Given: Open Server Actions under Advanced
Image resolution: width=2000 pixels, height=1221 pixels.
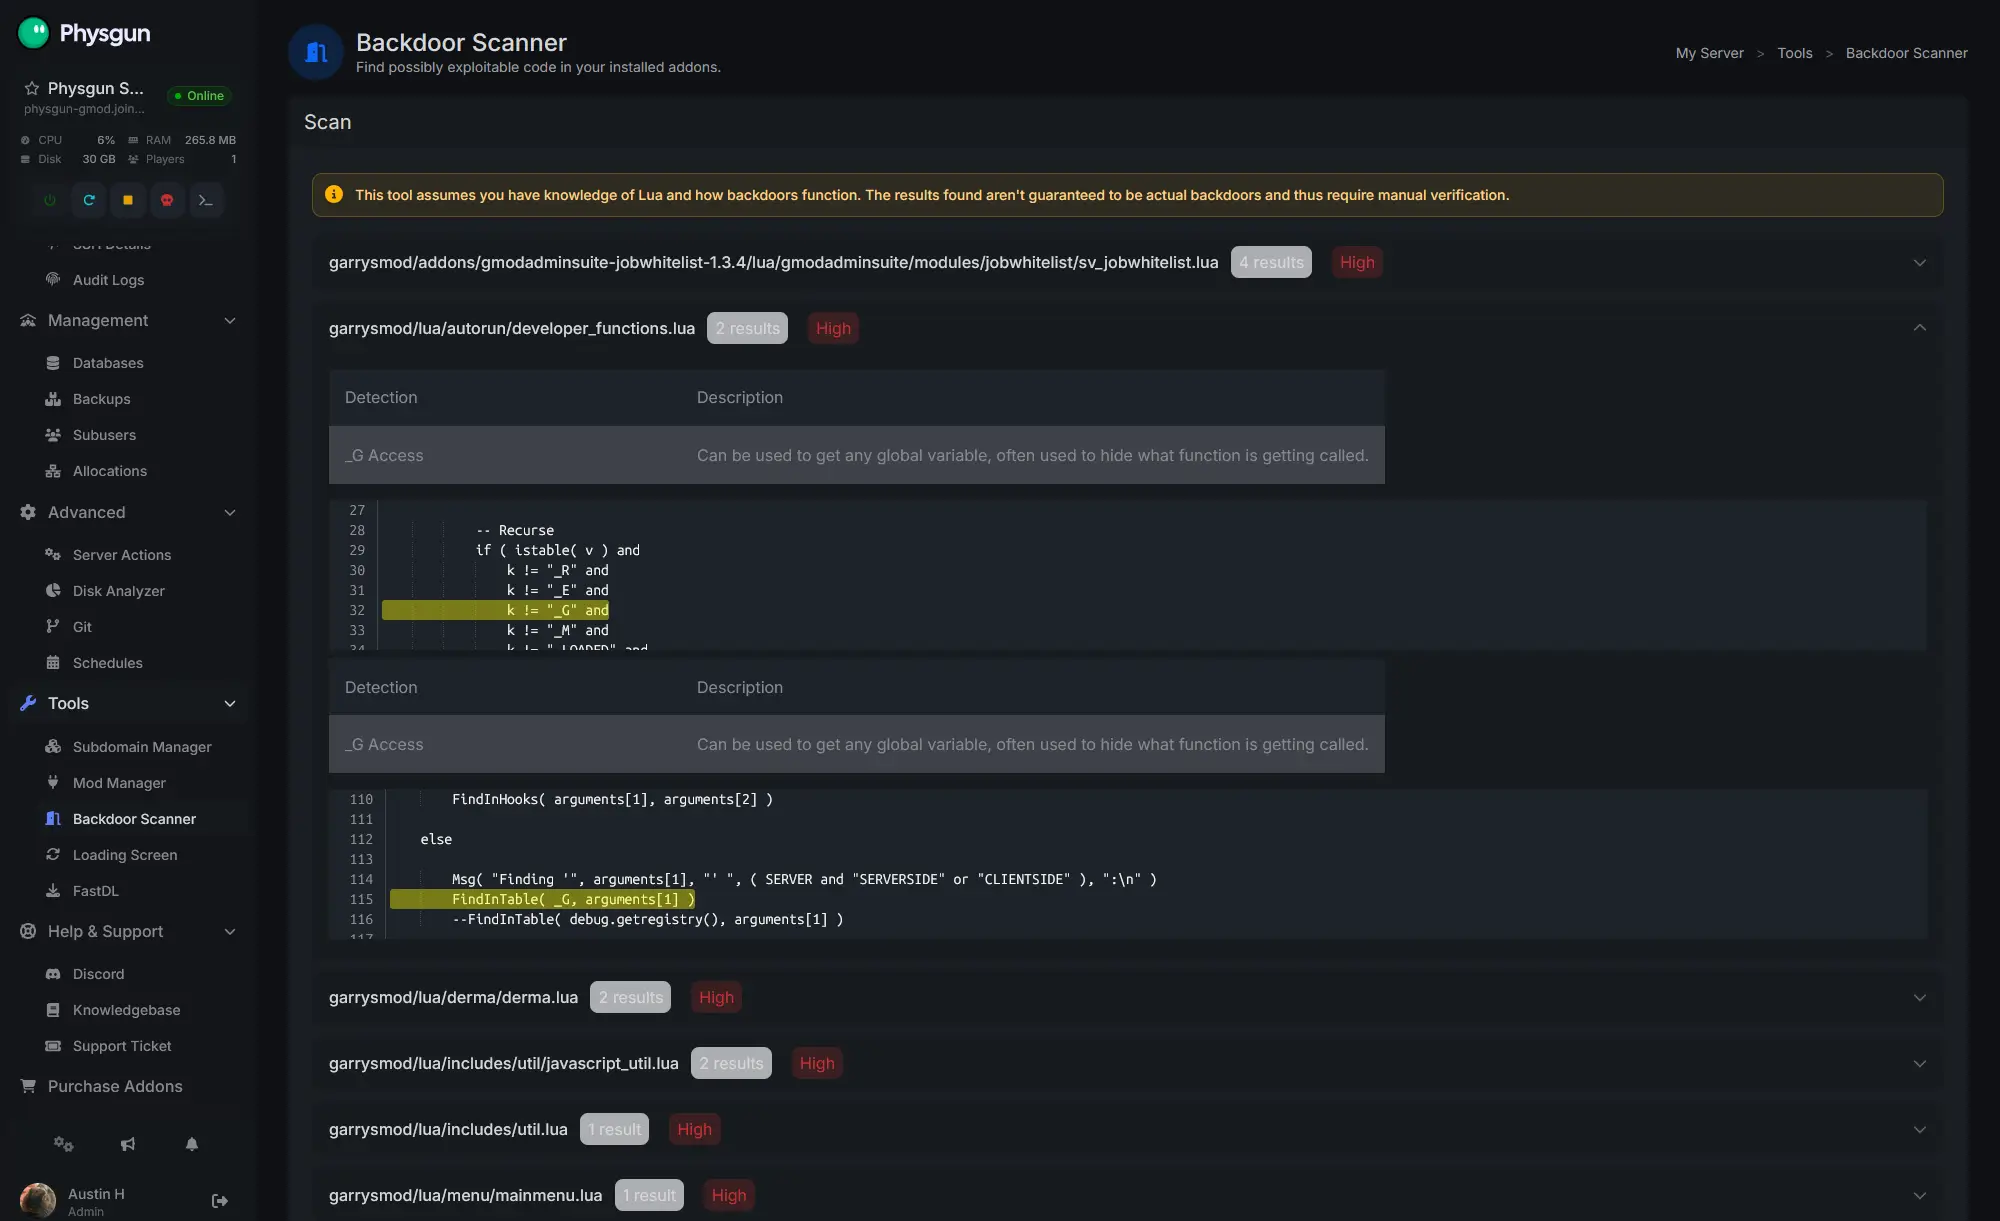Looking at the screenshot, I should (122, 555).
